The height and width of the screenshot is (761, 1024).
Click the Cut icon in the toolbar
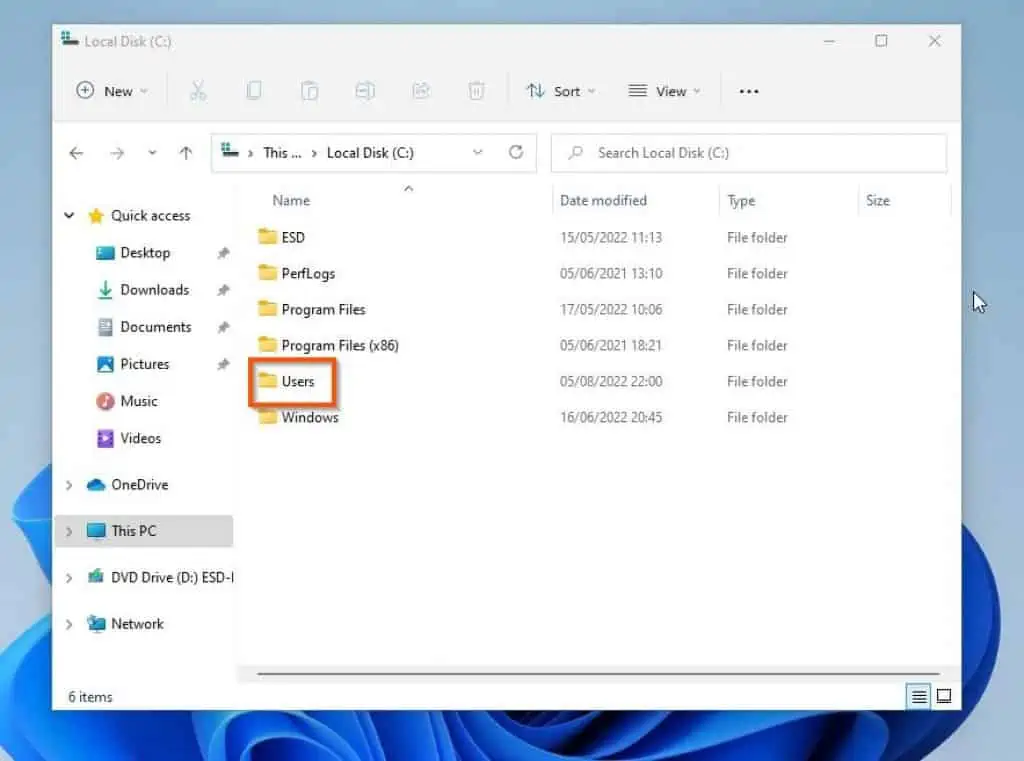point(198,91)
